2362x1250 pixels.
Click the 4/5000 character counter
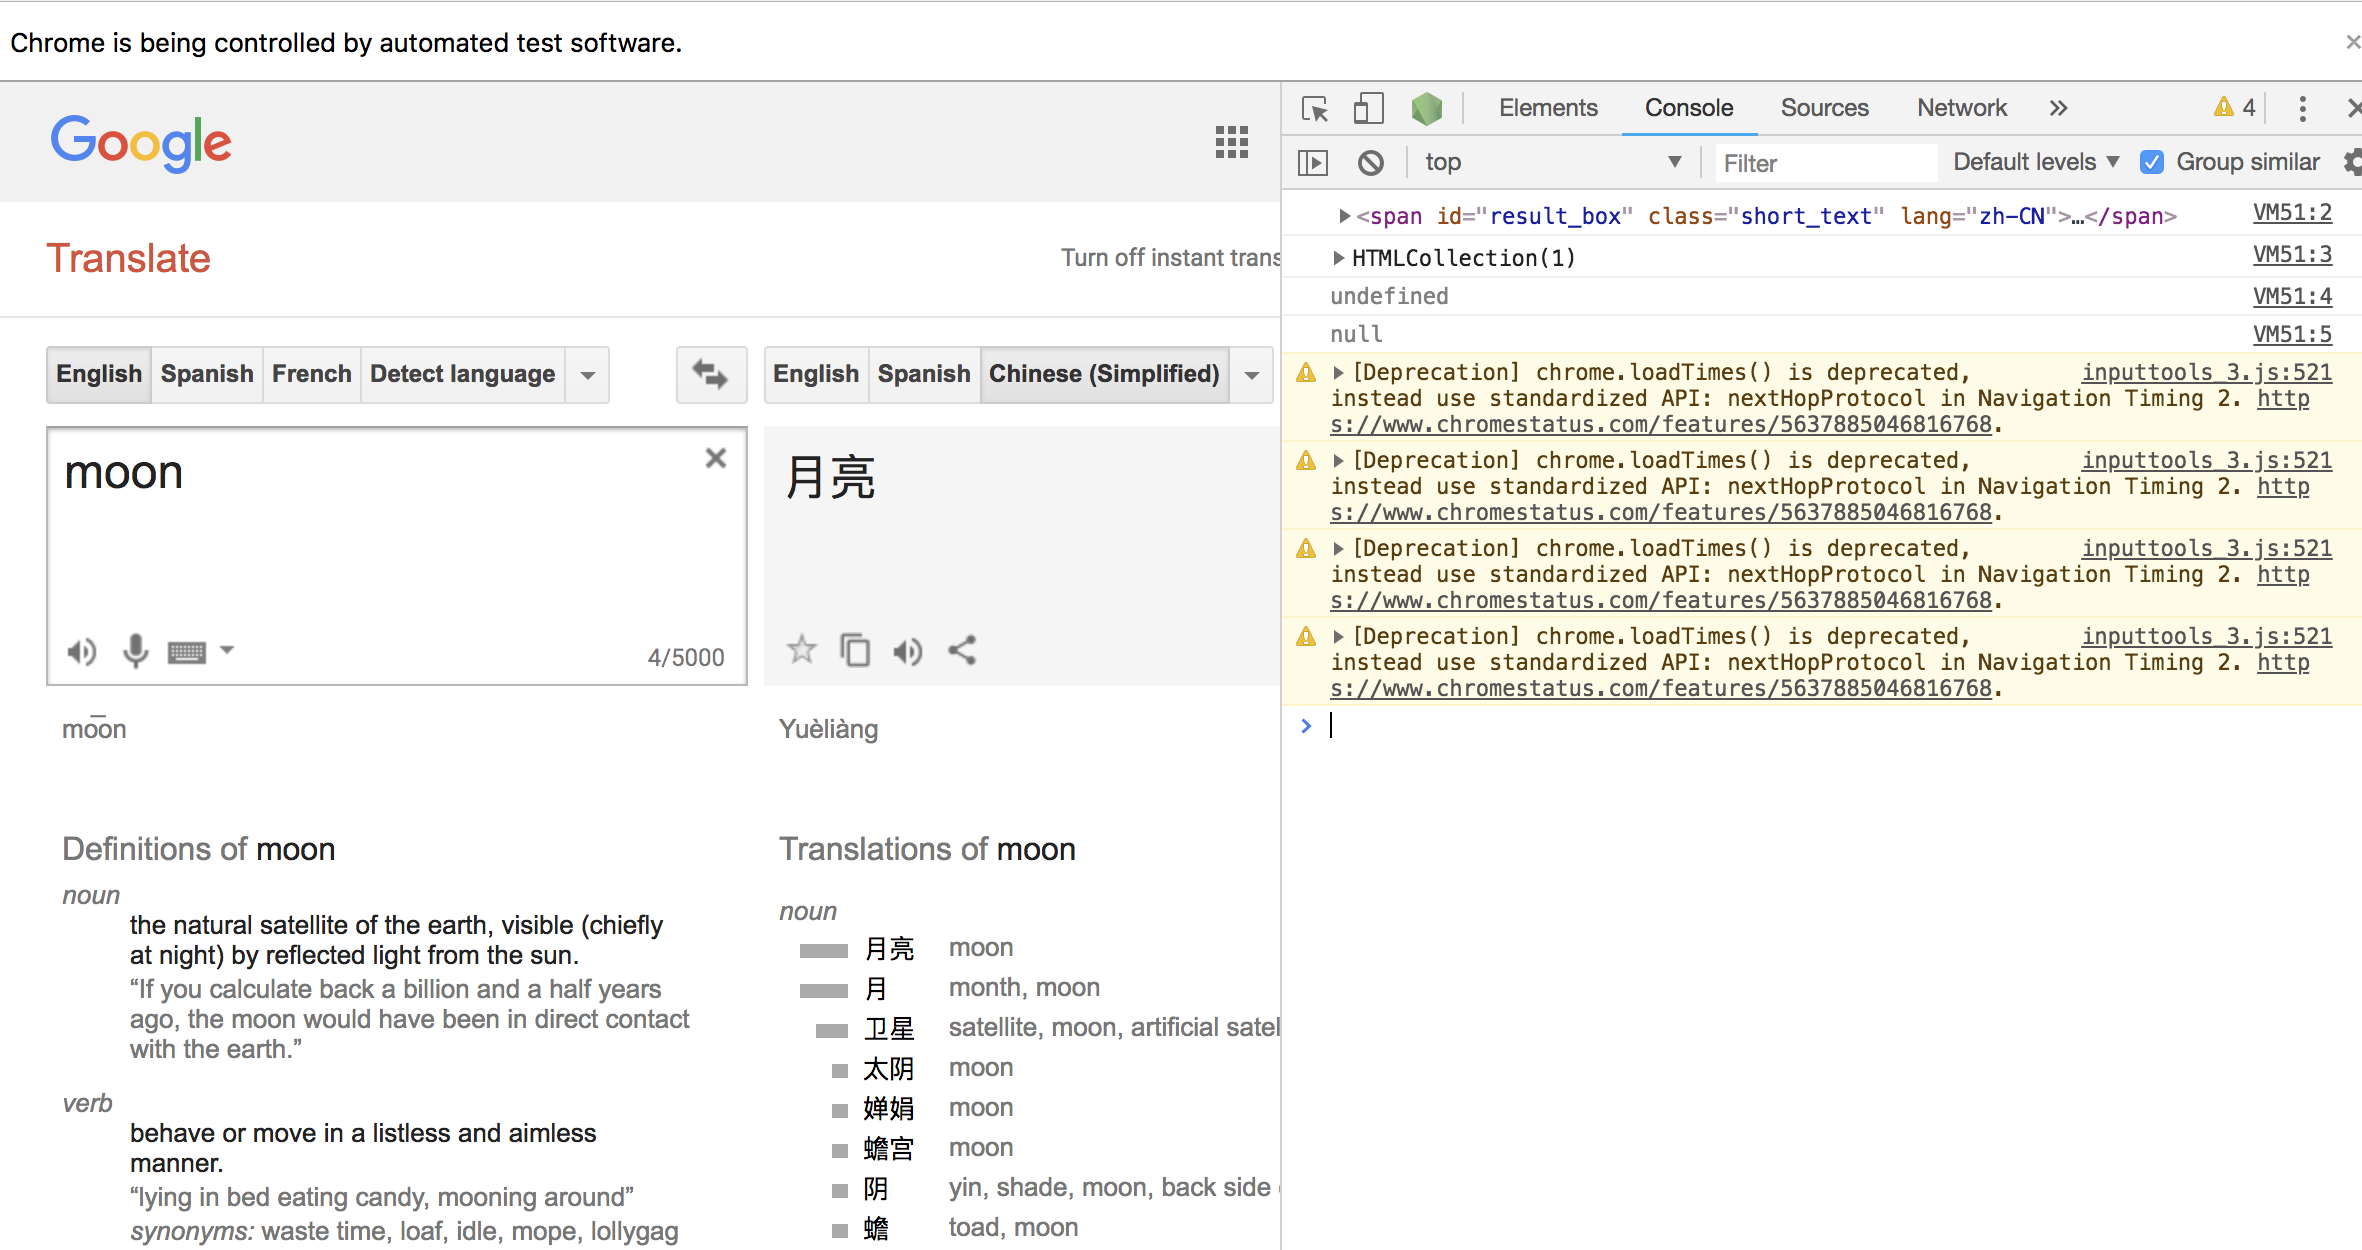[x=685, y=657]
